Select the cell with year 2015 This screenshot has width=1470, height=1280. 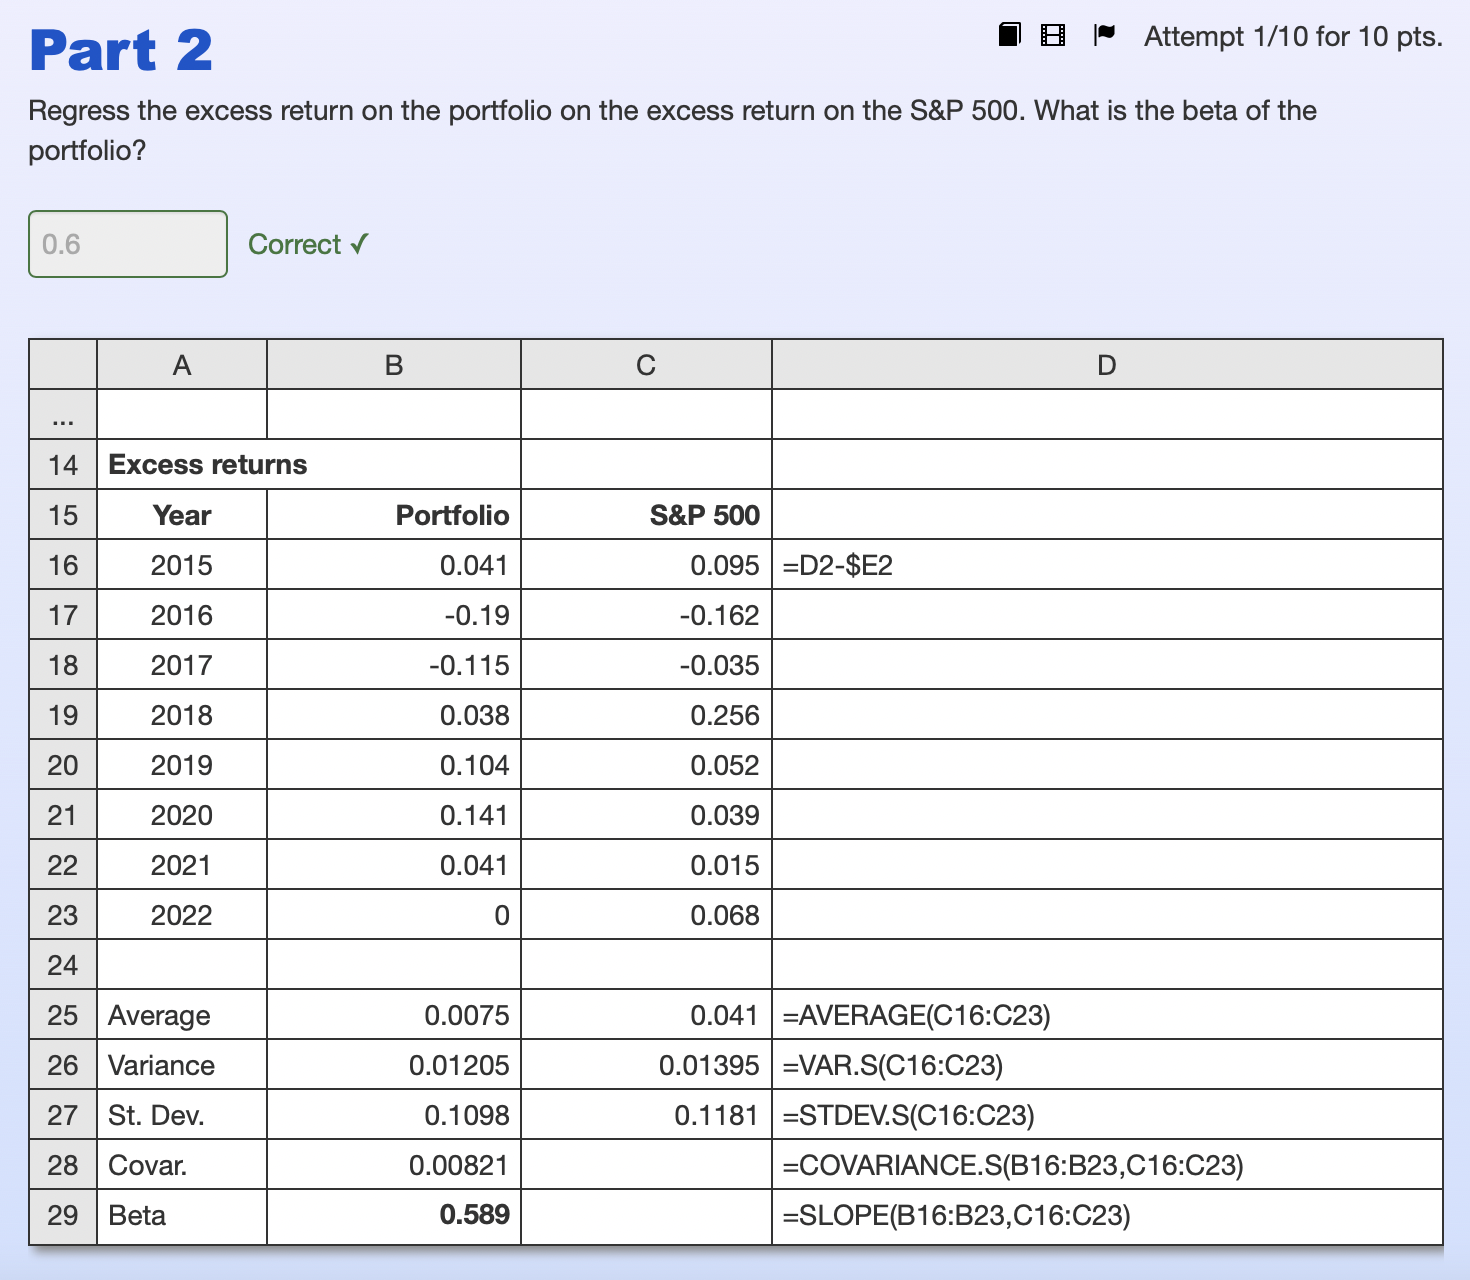182,565
